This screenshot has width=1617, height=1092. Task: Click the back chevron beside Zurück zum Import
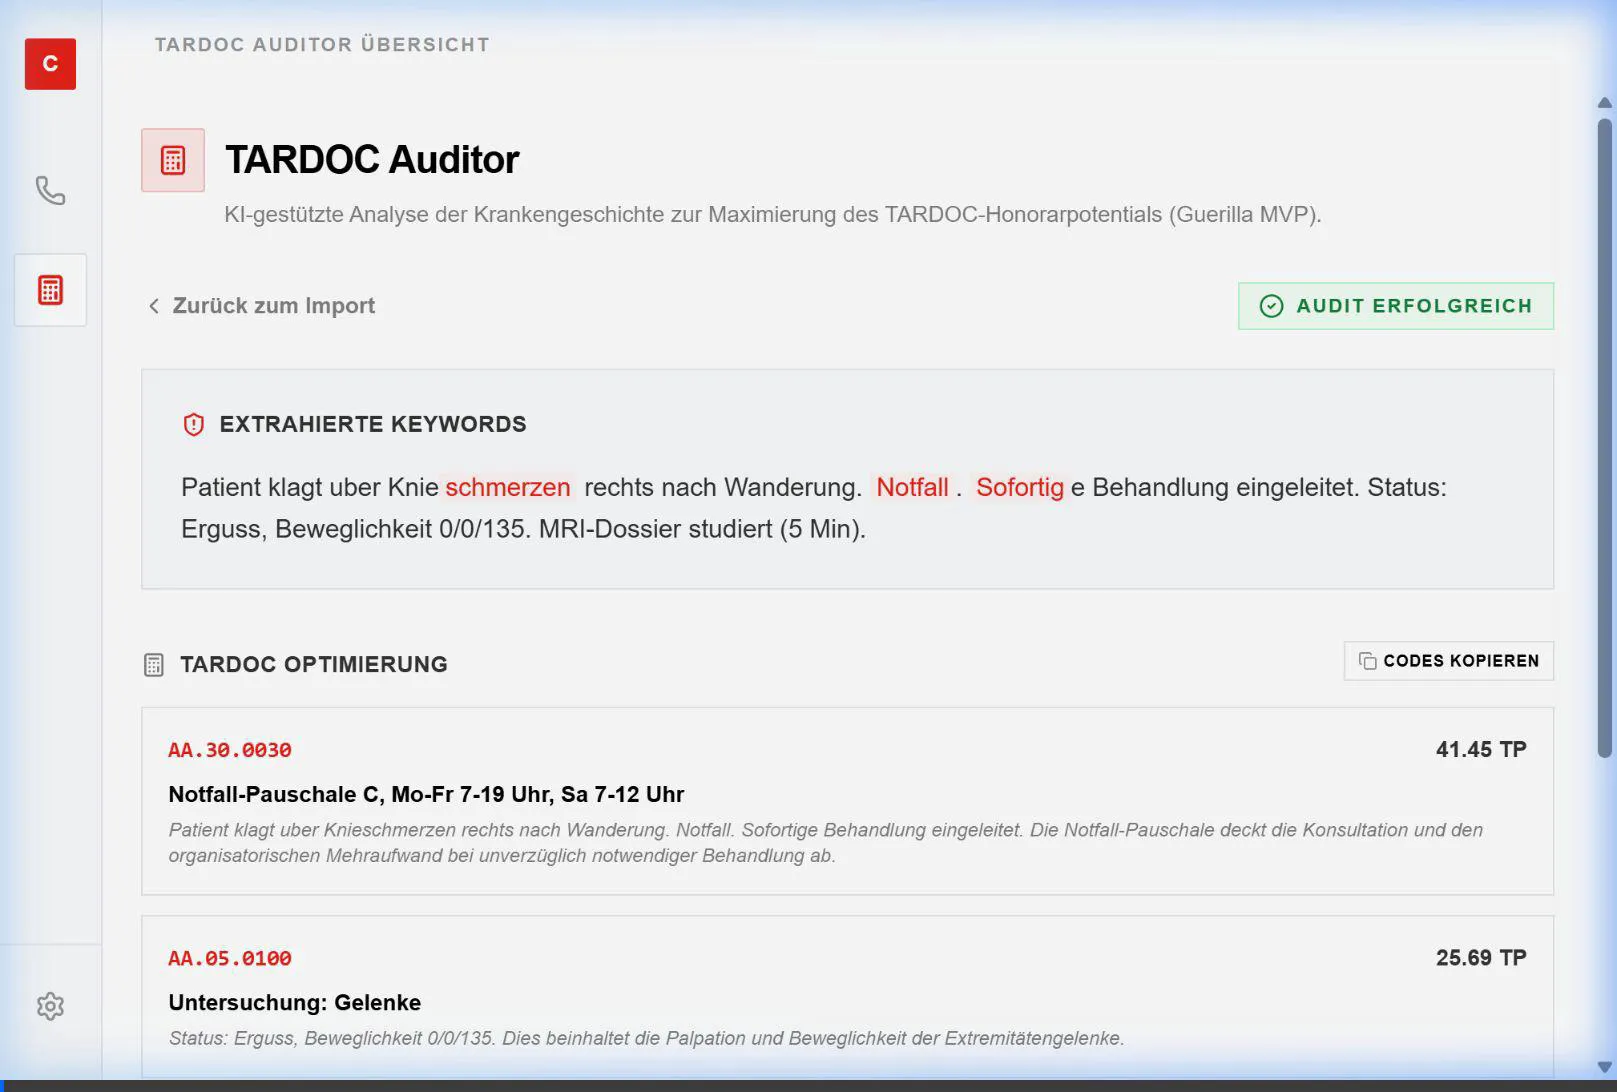click(154, 305)
